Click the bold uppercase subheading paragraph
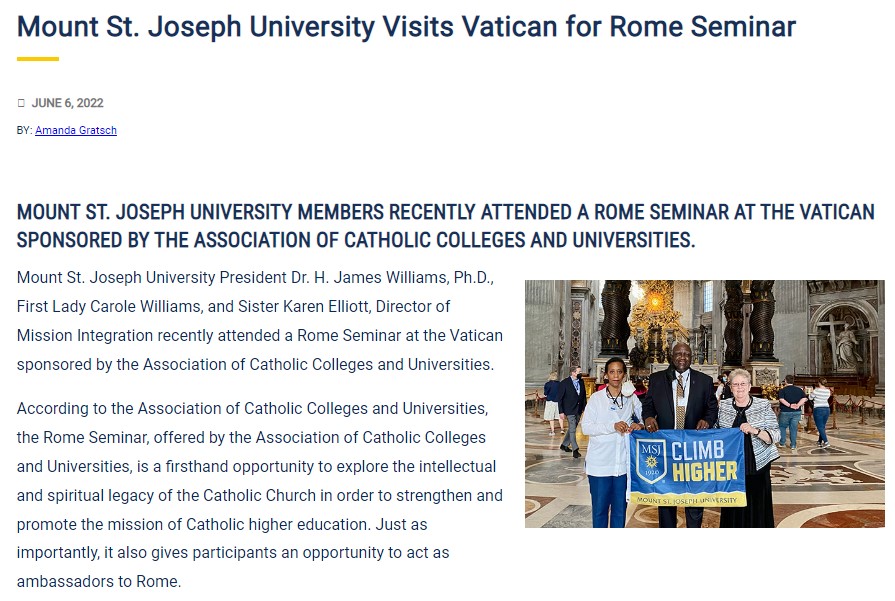Screen dimensions: 895x601 [x=445, y=226]
